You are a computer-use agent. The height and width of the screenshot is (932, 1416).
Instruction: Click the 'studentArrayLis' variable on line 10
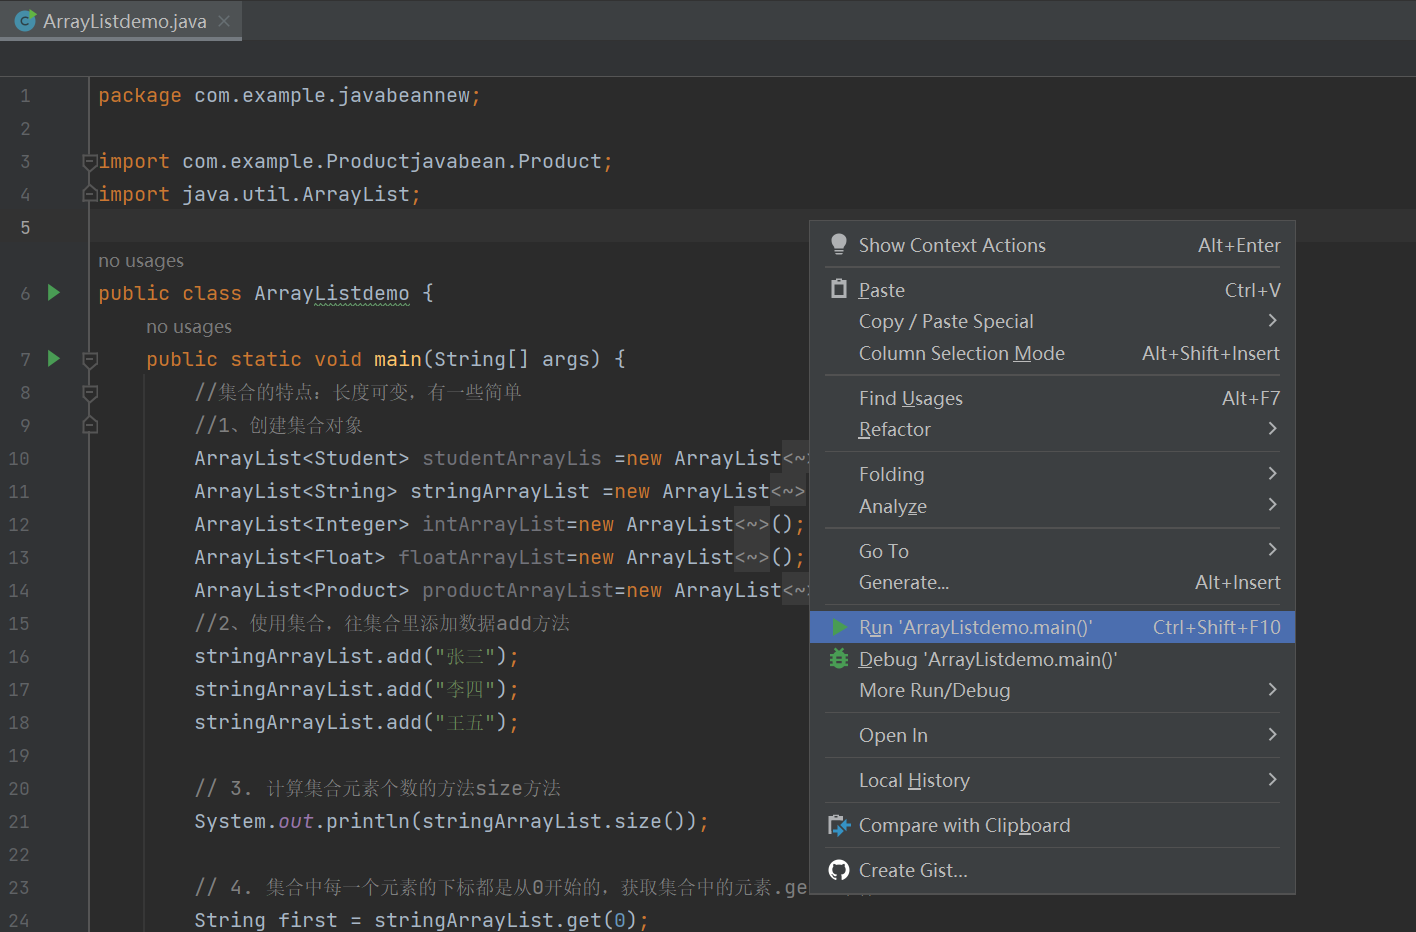pyautogui.click(x=512, y=458)
